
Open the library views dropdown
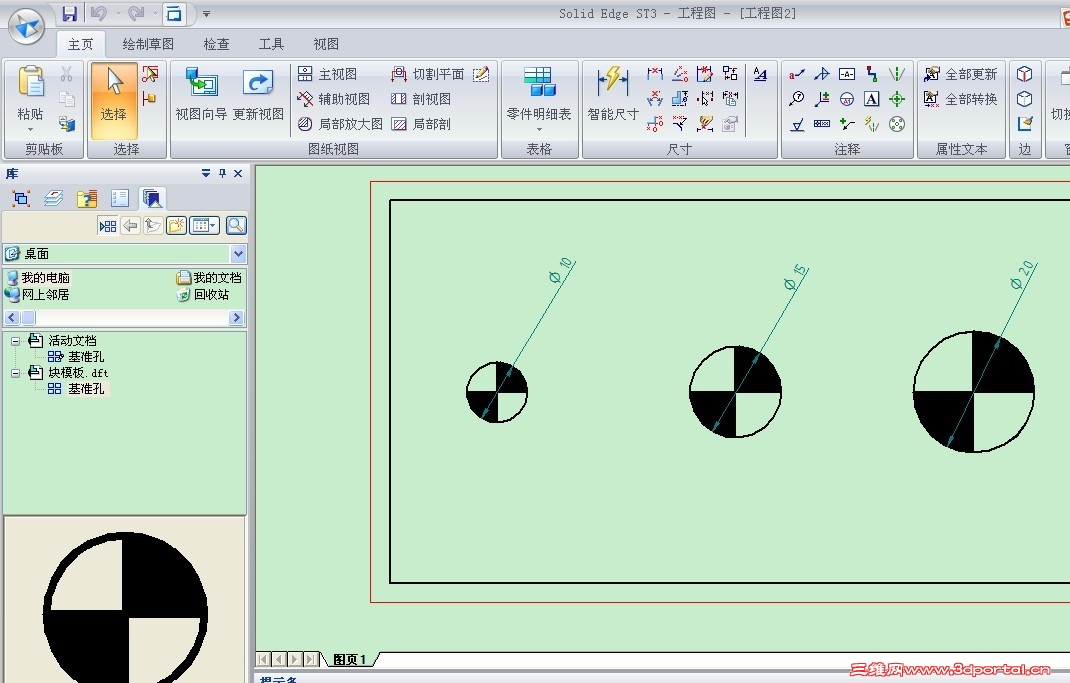[x=205, y=226]
